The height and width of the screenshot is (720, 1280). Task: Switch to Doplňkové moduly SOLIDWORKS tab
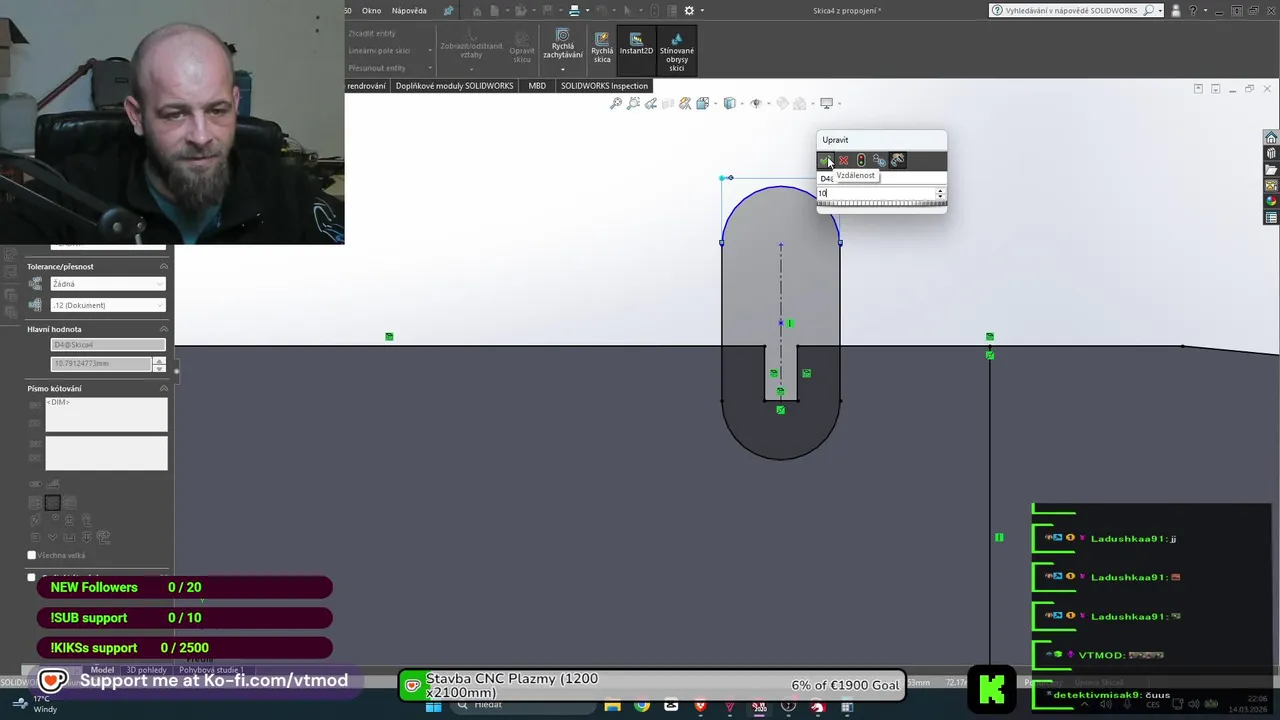point(455,86)
